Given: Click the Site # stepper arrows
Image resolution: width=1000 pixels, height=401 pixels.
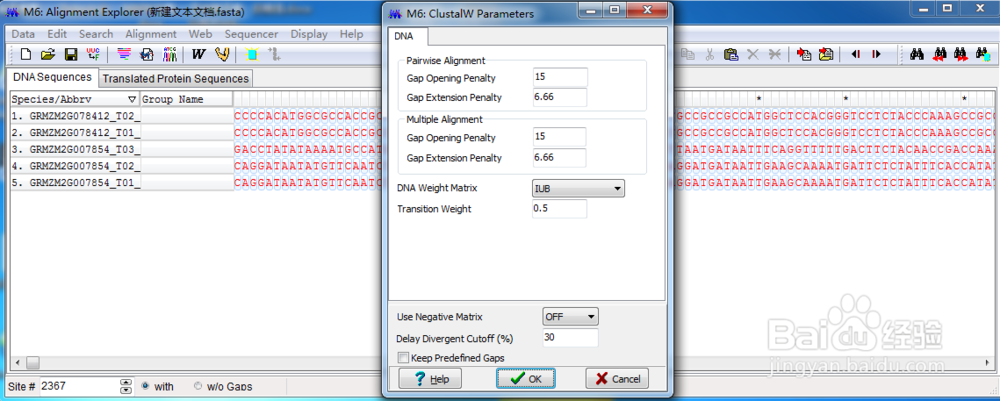Looking at the screenshot, I should coord(126,386).
